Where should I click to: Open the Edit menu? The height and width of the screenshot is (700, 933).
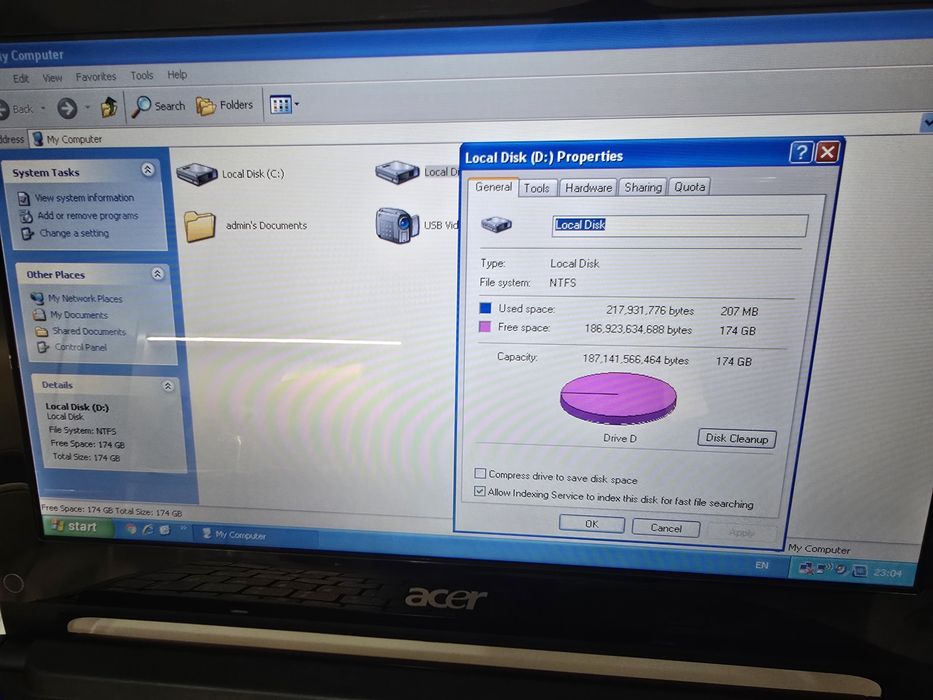coord(21,78)
